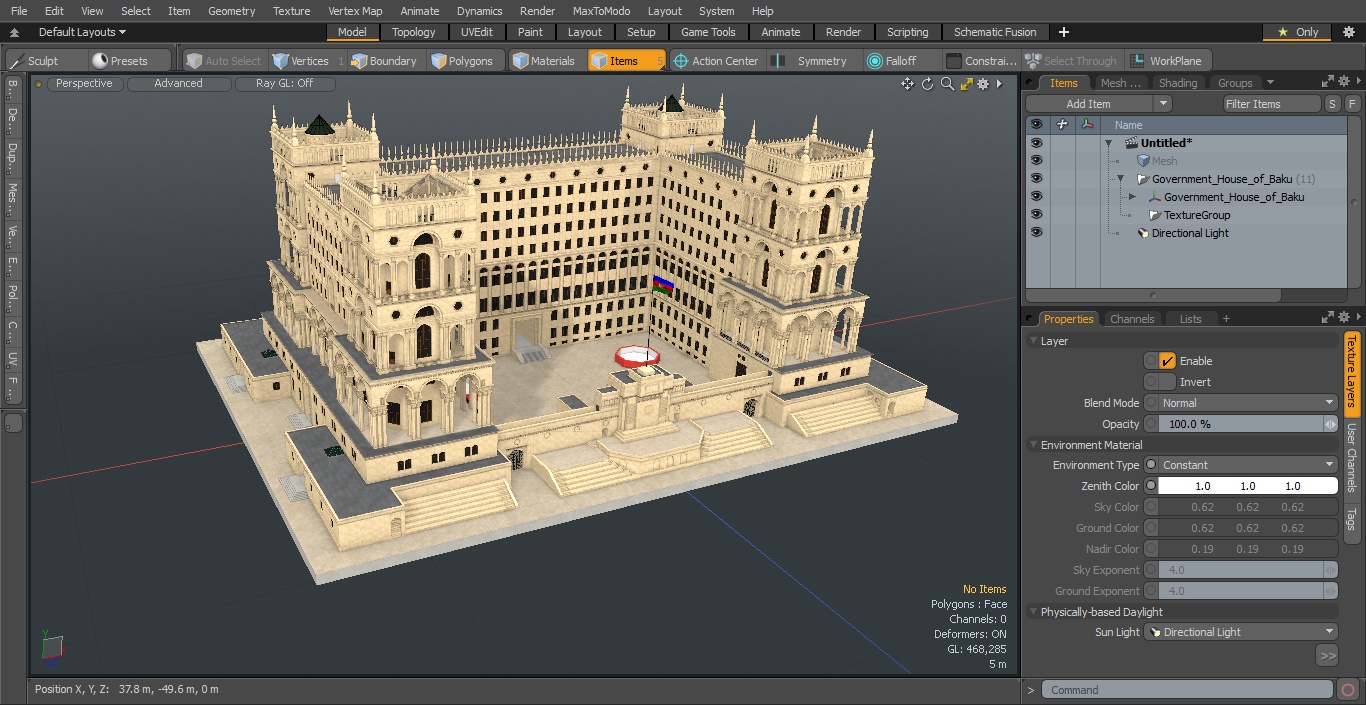Toggle visibility of the Mesh item
The width and height of the screenshot is (1366, 705).
coord(1036,161)
